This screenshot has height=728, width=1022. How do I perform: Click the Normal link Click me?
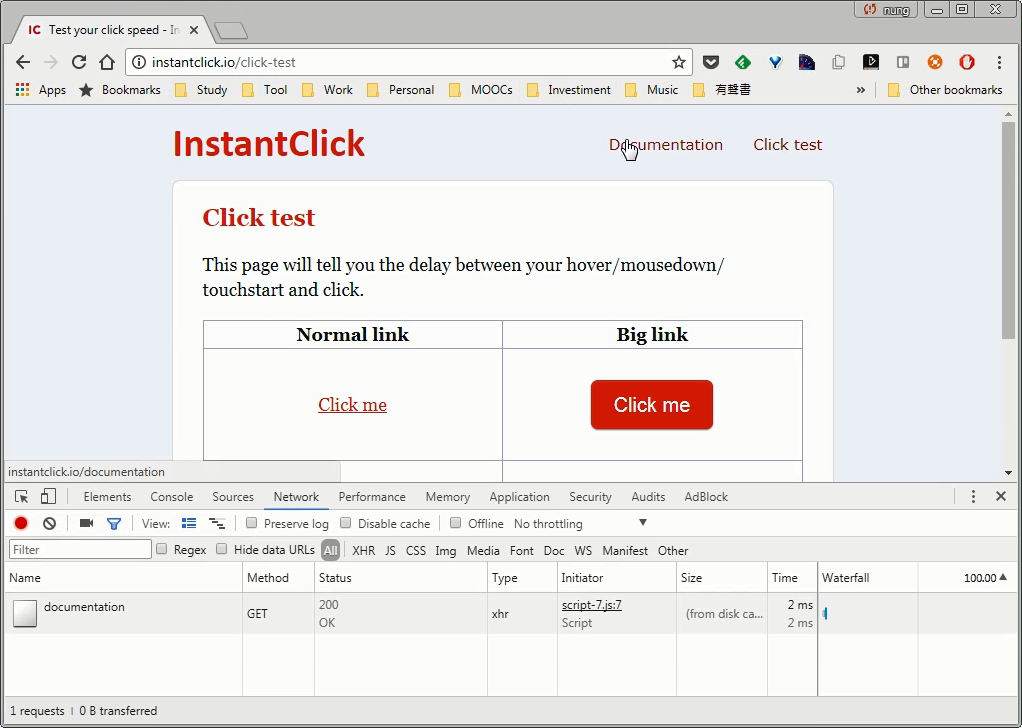pyautogui.click(x=352, y=405)
